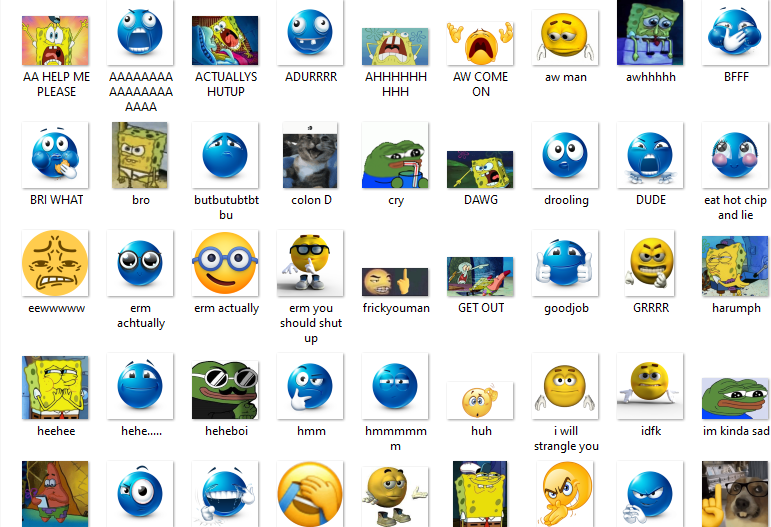The height and width of the screenshot is (527, 771).
Task: Click the 'butbutubtbtbu' sad blue emoji
Action: pyautogui.click(x=225, y=155)
